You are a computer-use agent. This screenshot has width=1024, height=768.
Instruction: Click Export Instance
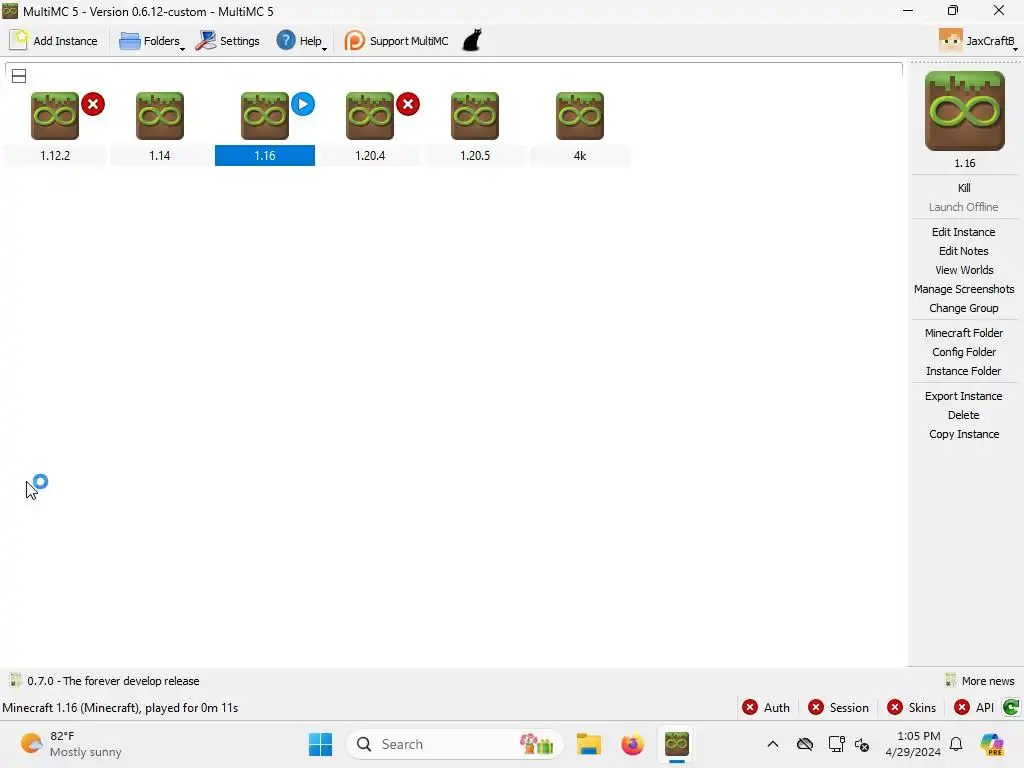(964, 396)
